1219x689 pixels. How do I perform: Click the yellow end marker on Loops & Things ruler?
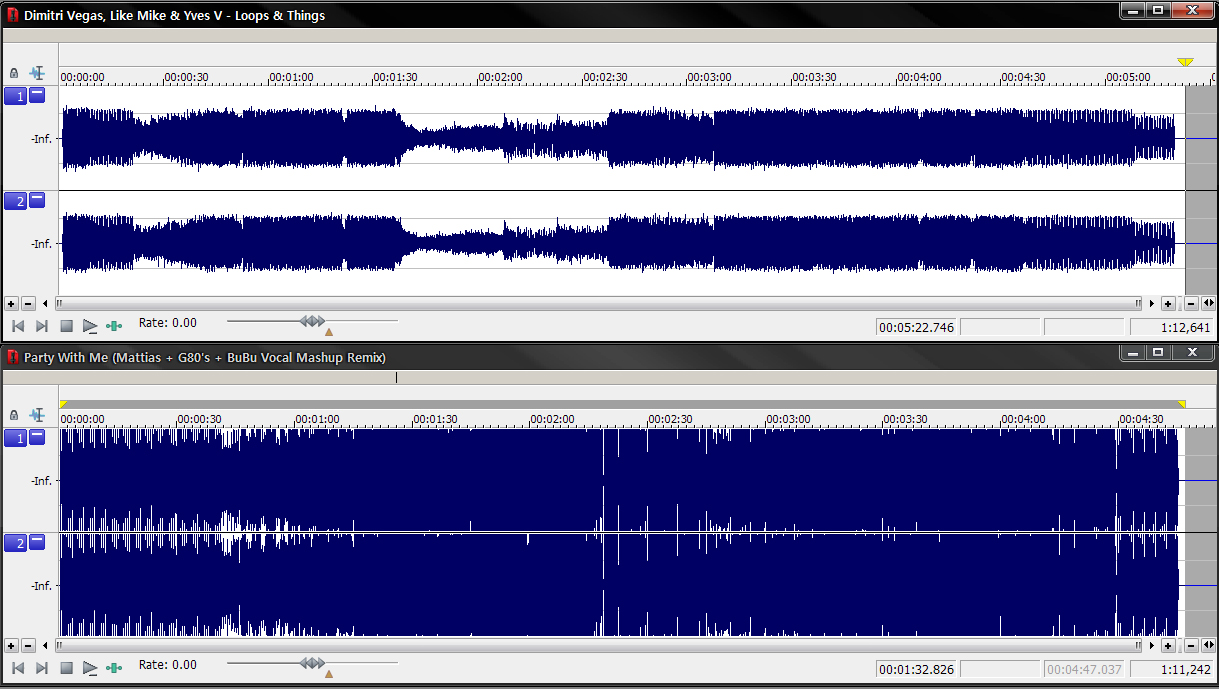click(x=1185, y=62)
